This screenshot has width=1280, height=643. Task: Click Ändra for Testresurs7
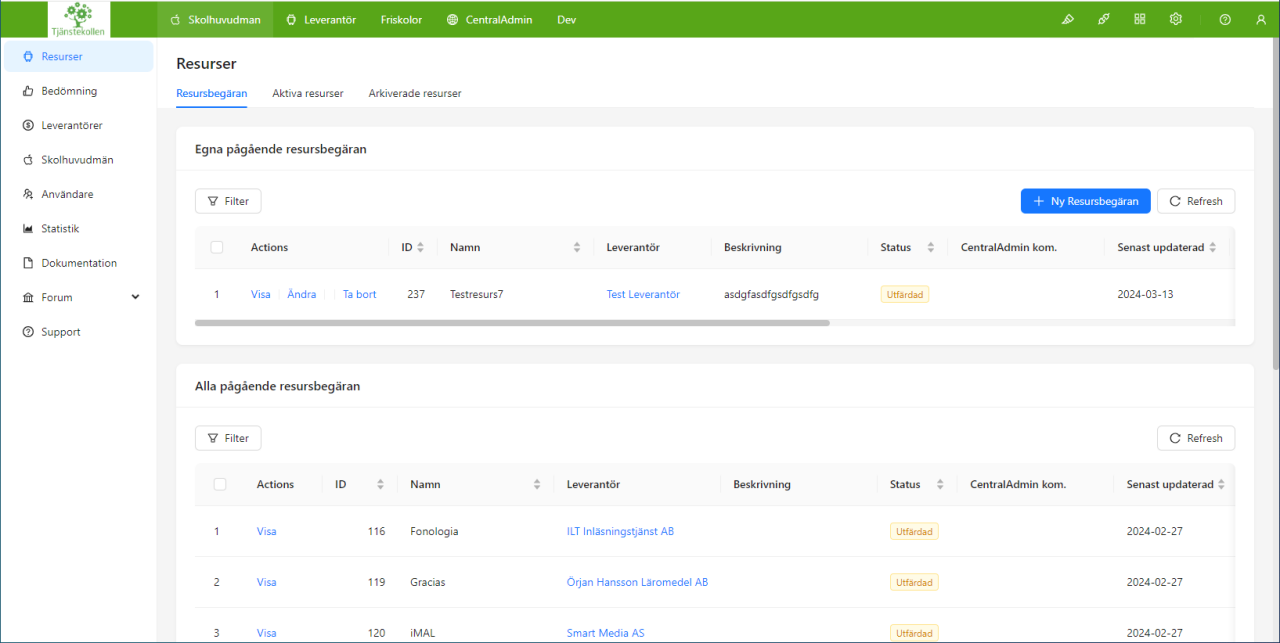pyautogui.click(x=302, y=294)
